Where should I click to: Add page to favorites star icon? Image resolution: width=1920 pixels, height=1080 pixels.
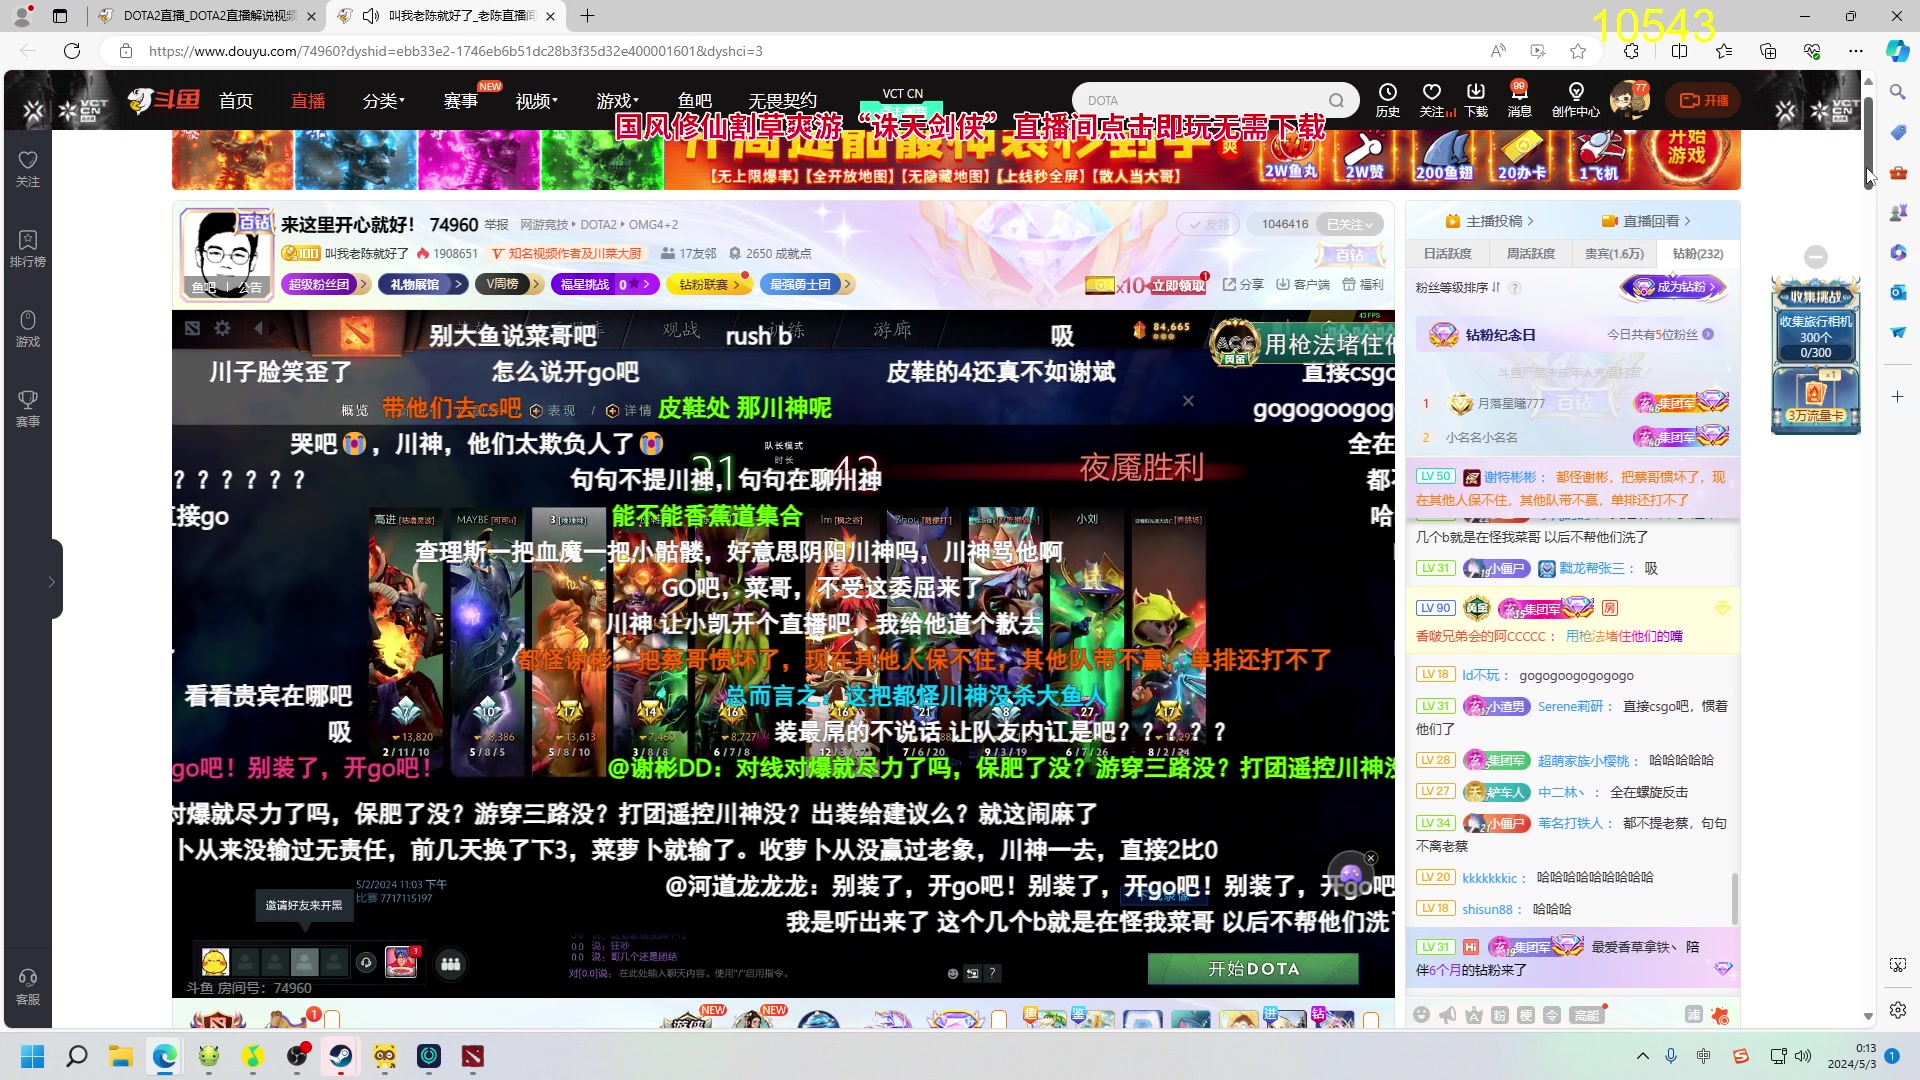1578,51
